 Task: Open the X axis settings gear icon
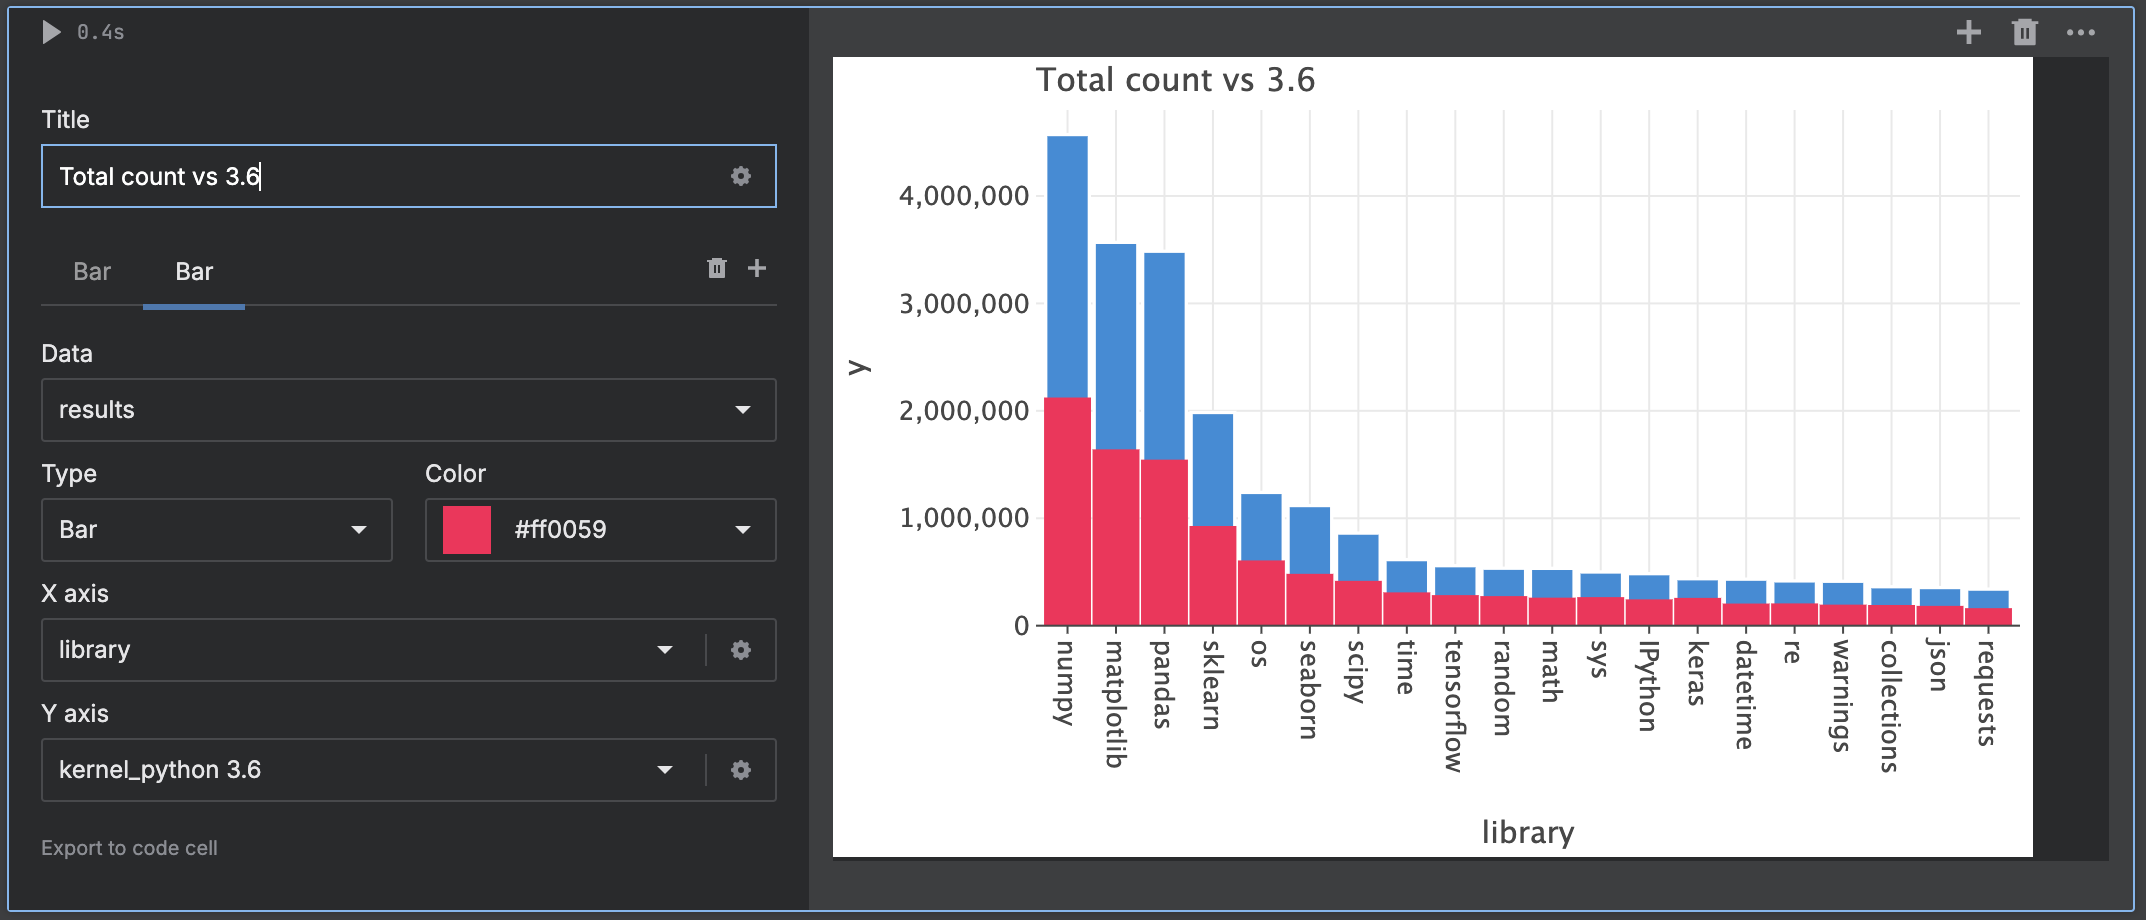point(740,650)
